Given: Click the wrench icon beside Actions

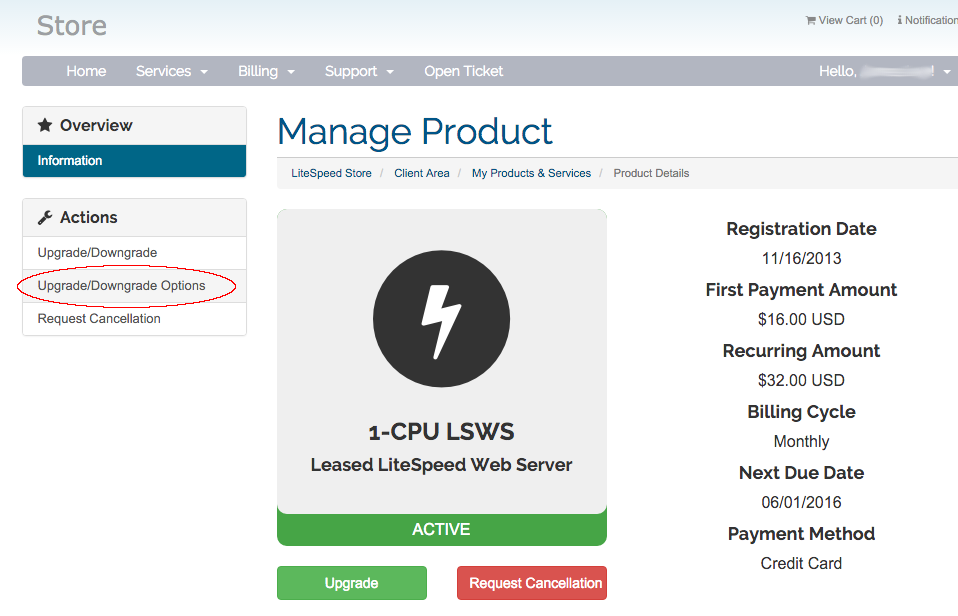Looking at the screenshot, I should [45, 218].
